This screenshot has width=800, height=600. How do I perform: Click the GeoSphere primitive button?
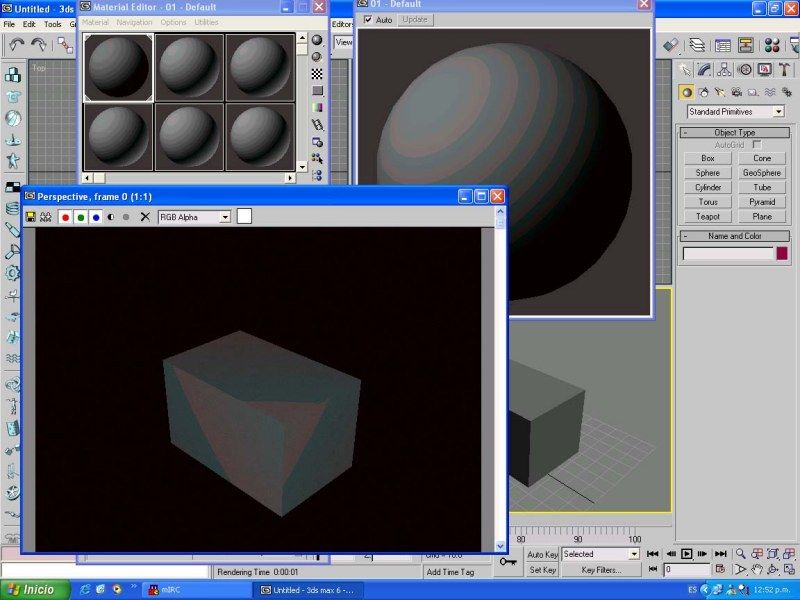pyautogui.click(x=762, y=173)
